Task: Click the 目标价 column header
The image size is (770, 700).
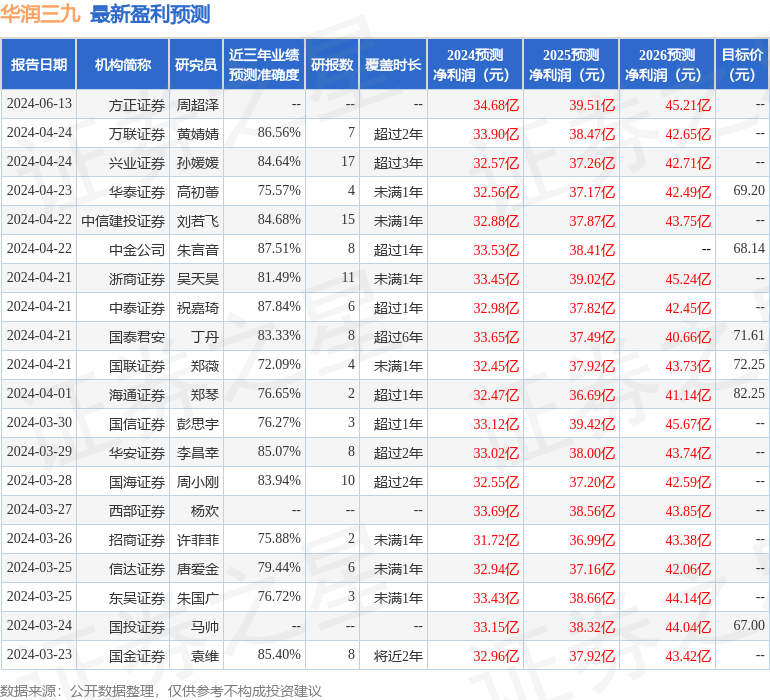Action: [742, 64]
